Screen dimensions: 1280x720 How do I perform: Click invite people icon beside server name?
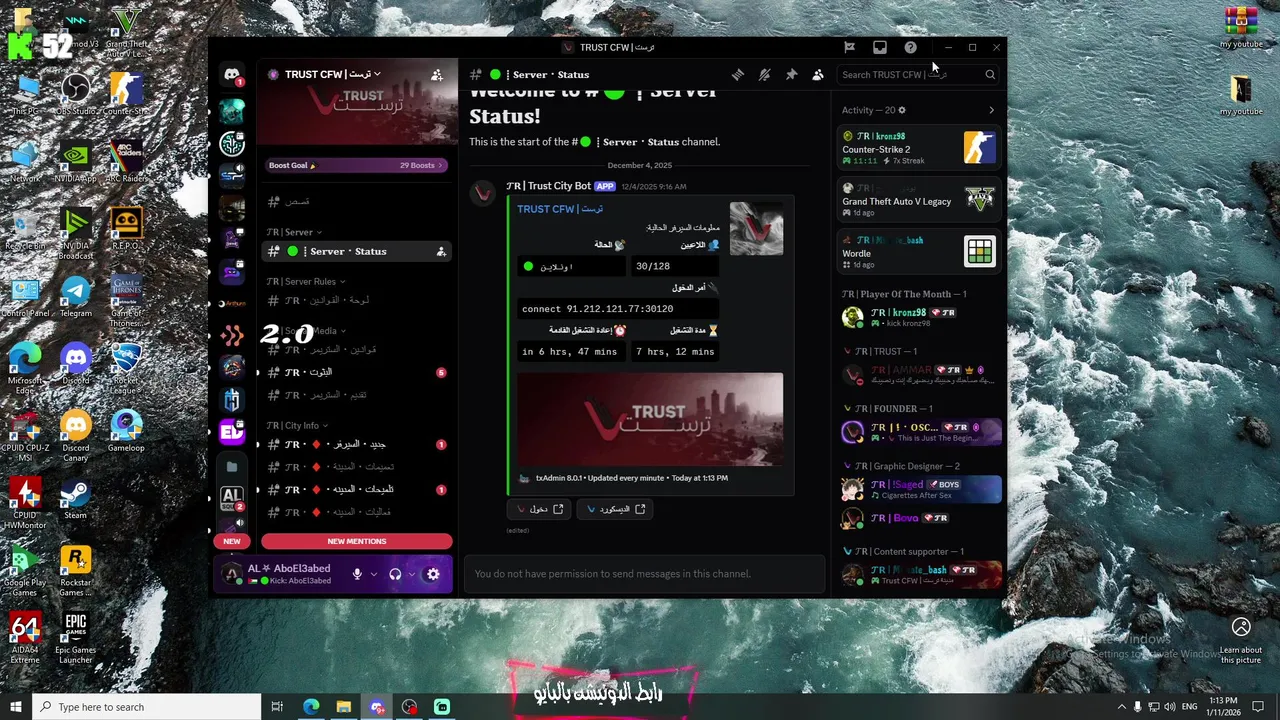[437, 74]
